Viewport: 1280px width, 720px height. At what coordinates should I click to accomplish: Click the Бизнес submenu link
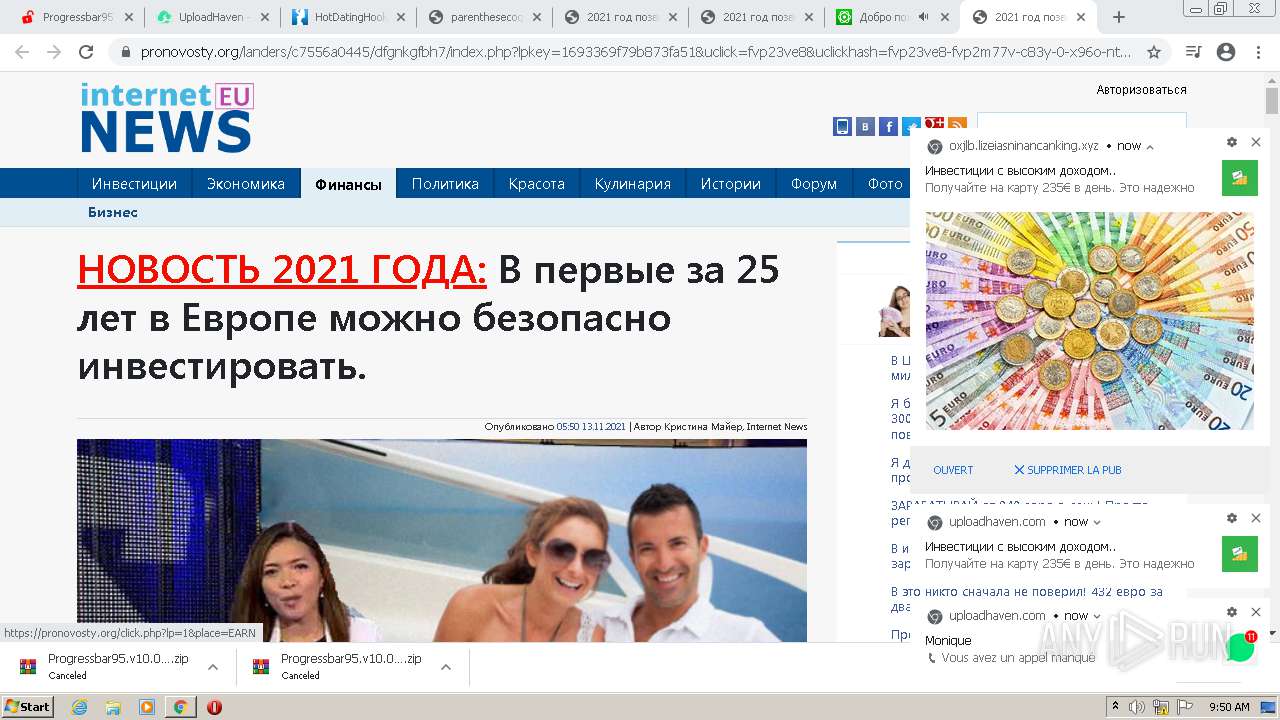pyautogui.click(x=113, y=212)
